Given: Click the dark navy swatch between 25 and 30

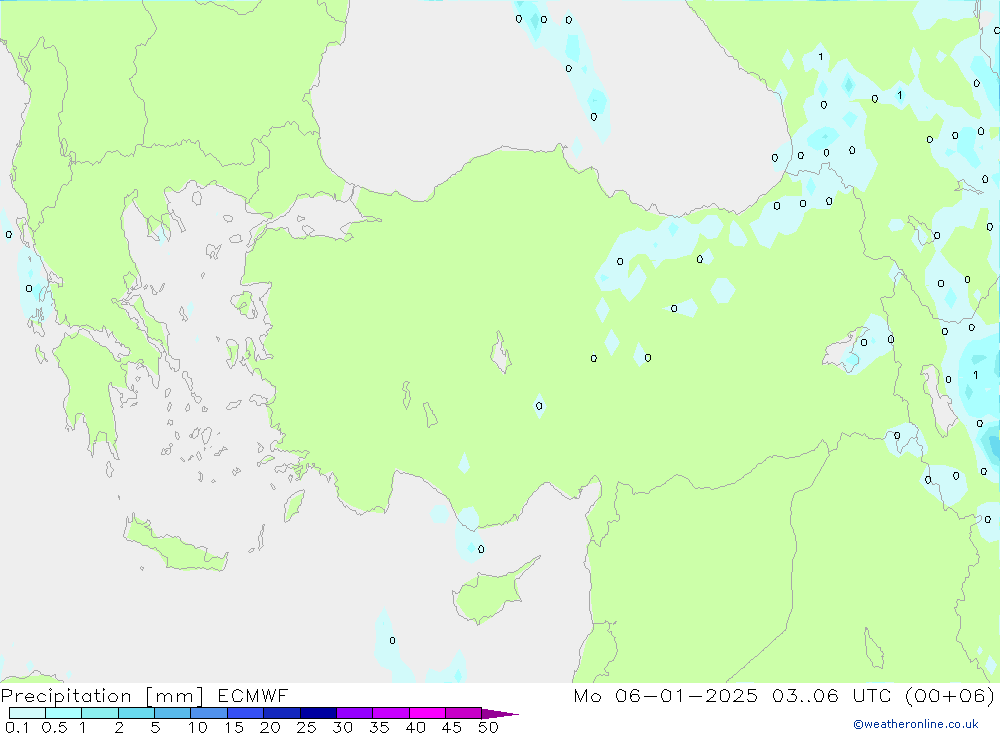Looking at the screenshot, I should click(x=318, y=713).
